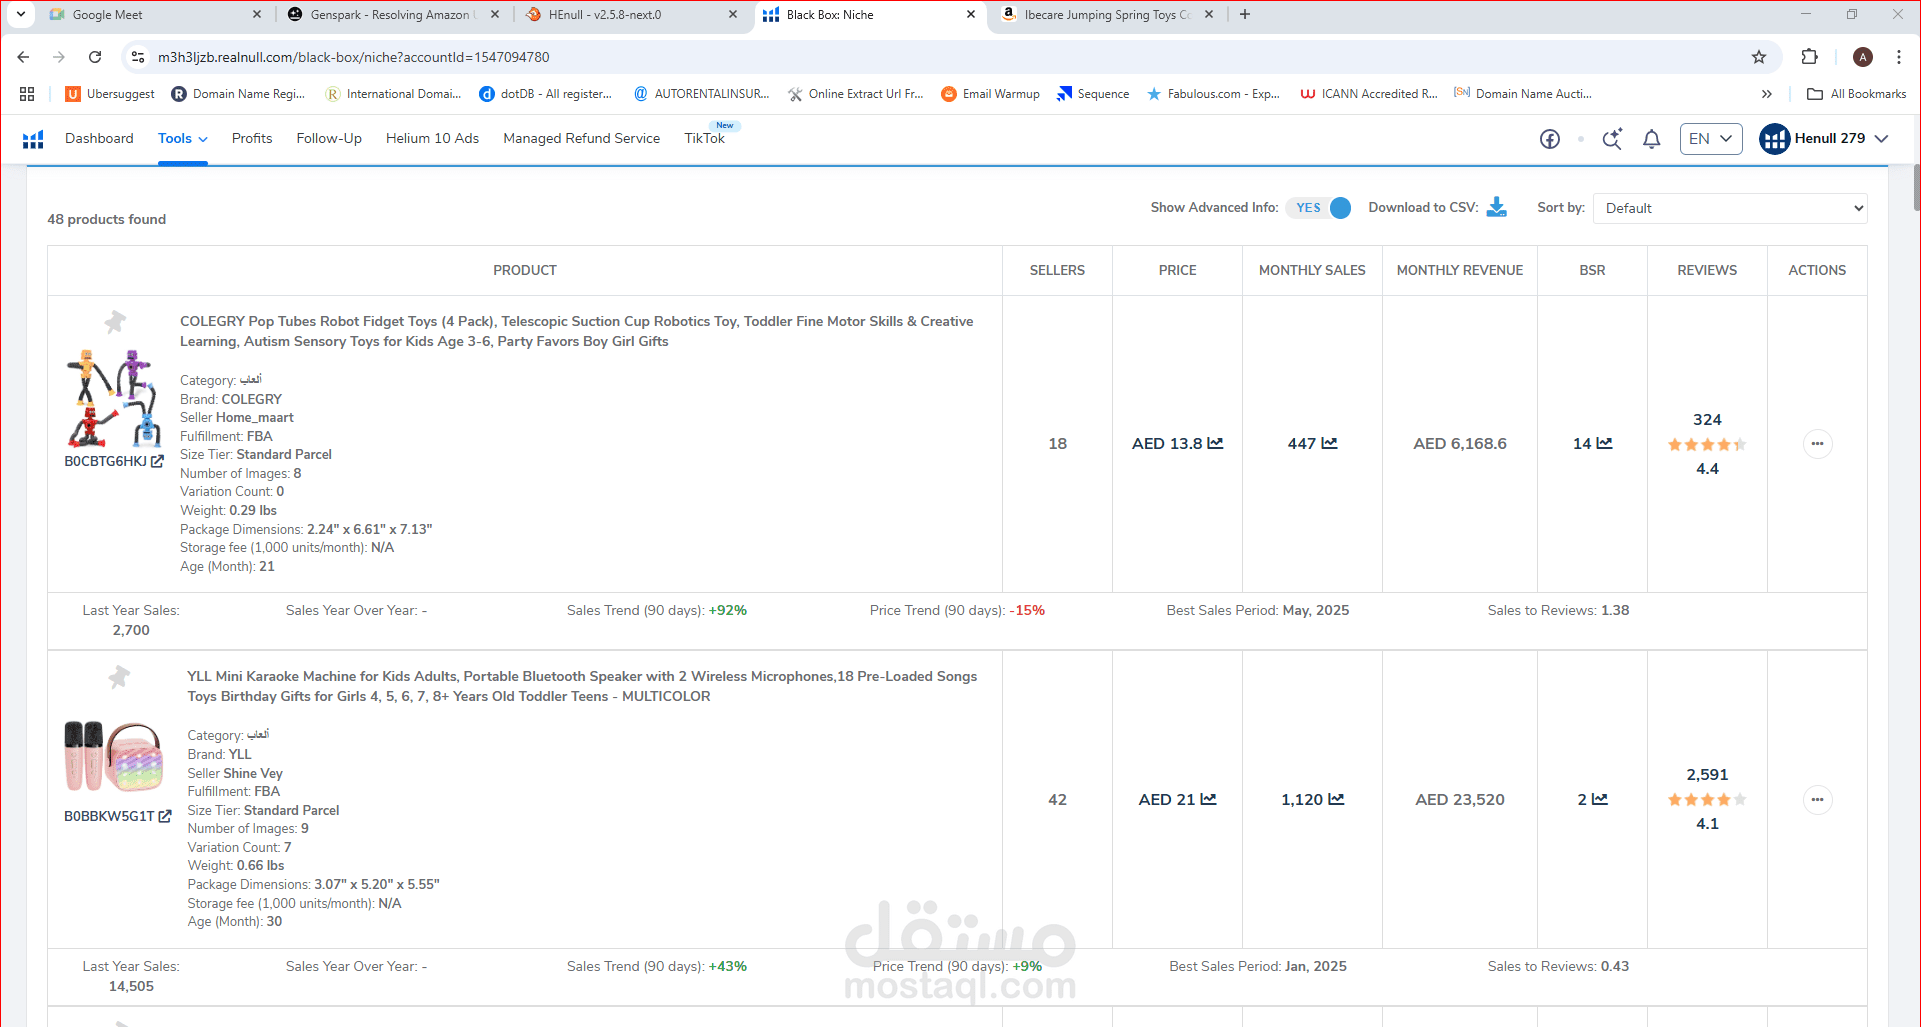Open the Google apps grid shortcut

tap(27, 94)
